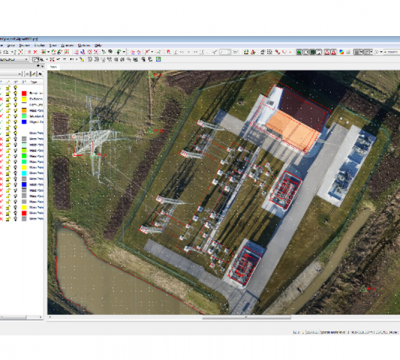400x360 pixels.
Task: Click the cyan layer color swatch
Action: tap(24, 173)
